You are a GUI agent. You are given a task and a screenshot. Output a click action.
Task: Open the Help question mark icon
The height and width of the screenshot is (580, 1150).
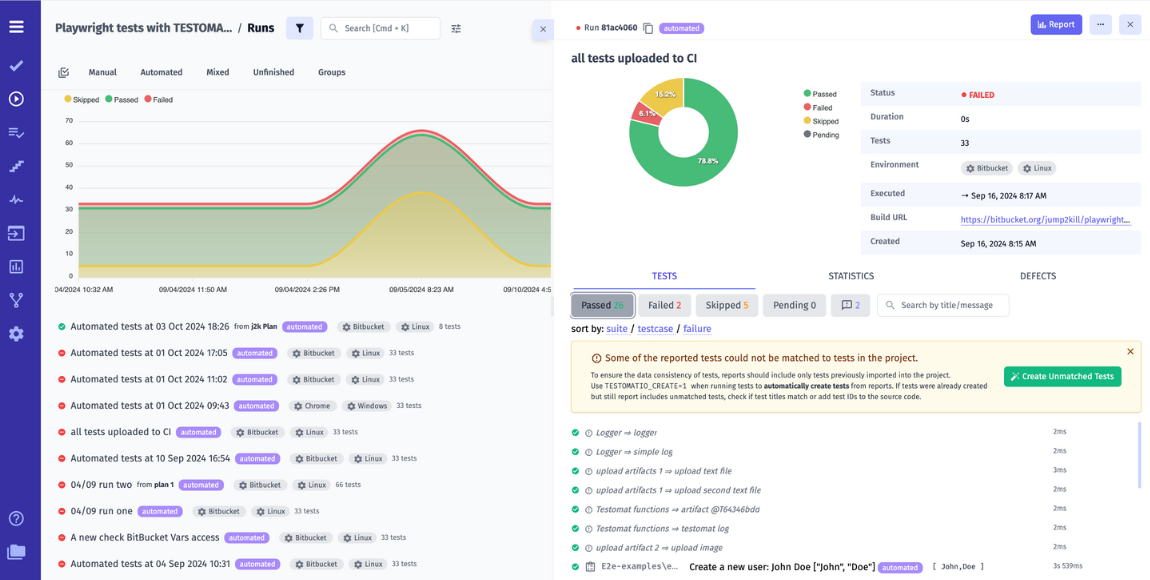(x=15, y=518)
